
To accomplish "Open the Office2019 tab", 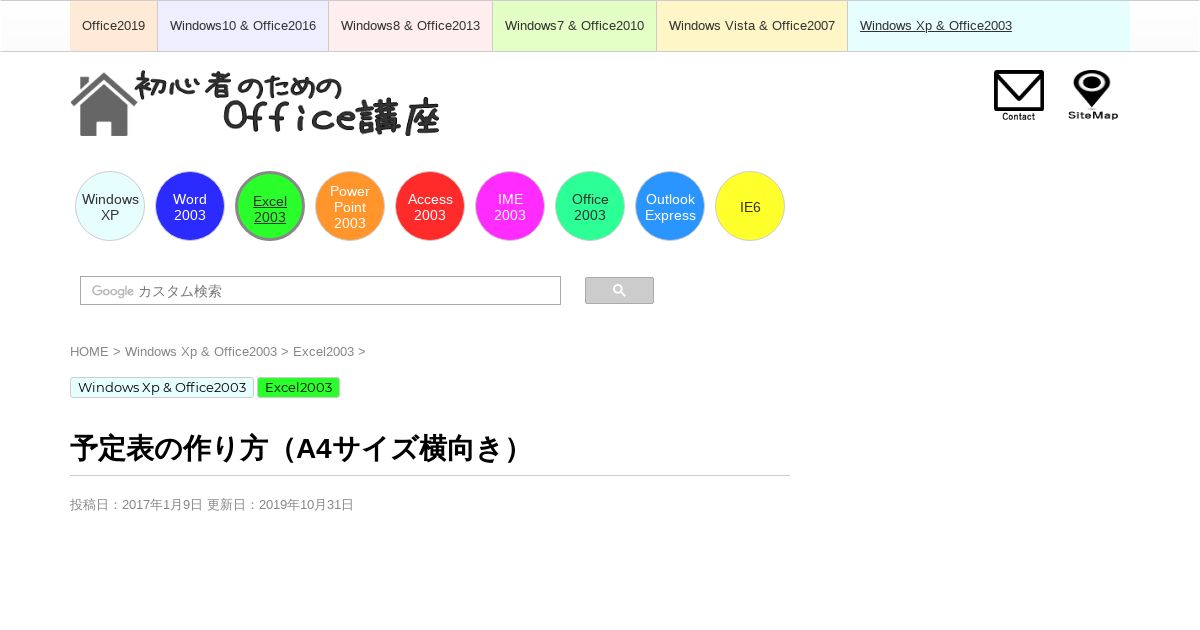I will (x=114, y=26).
